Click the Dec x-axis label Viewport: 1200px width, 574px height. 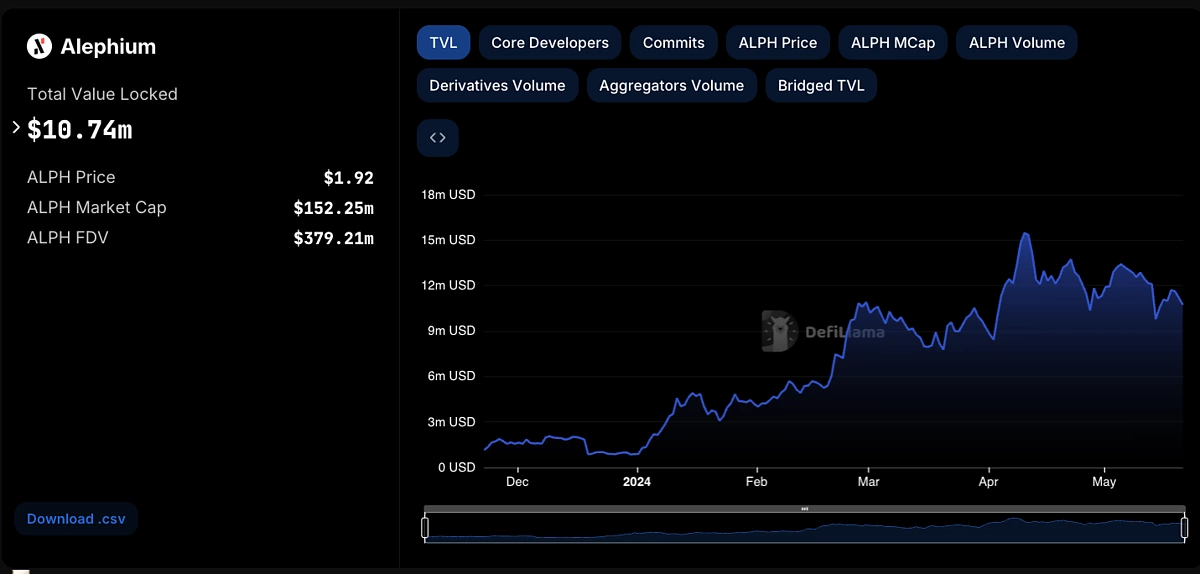[517, 482]
